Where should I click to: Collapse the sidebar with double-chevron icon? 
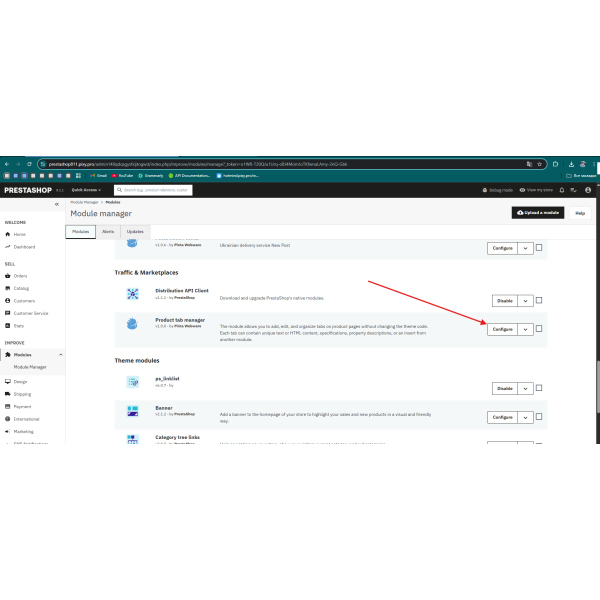(x=57, y=204)
